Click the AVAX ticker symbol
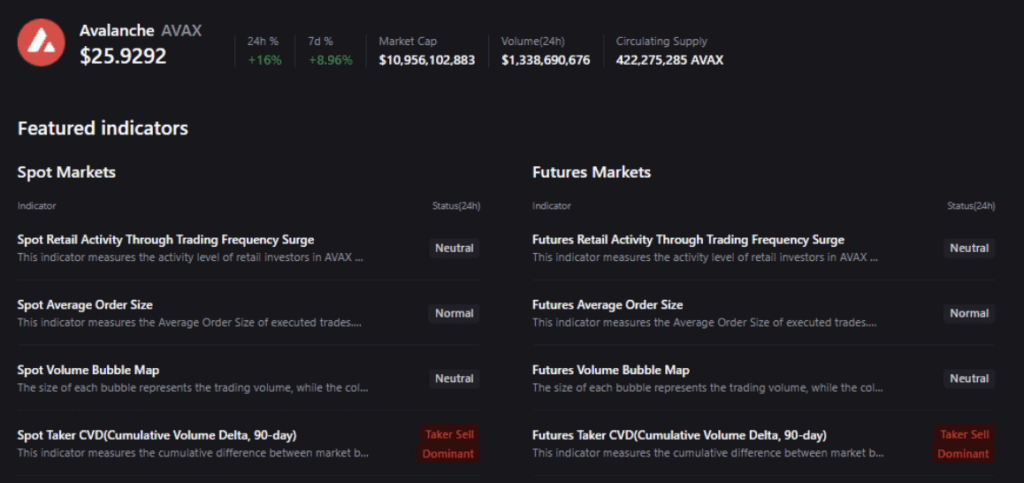Screen dimensions: 1024x483 182,30
